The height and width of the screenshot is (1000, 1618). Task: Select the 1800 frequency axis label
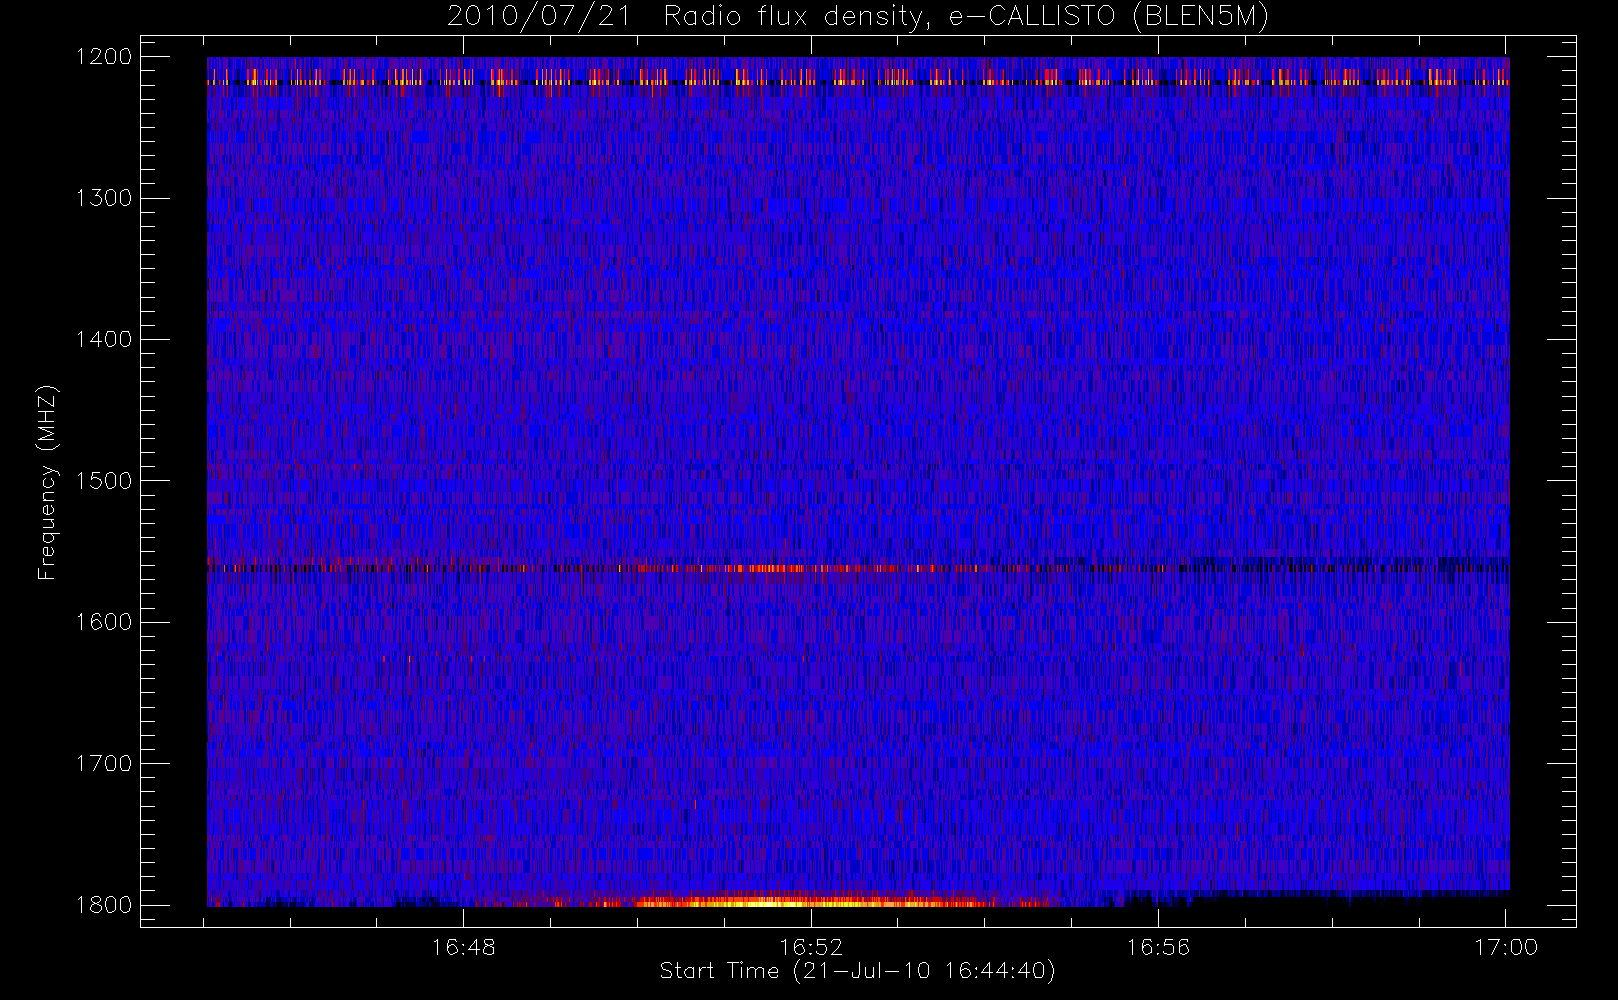[105, 904]
